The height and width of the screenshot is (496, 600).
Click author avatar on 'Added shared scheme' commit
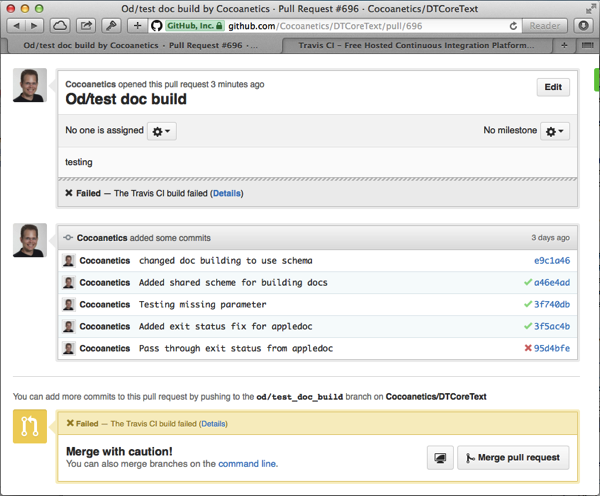(x=68, y=282)
